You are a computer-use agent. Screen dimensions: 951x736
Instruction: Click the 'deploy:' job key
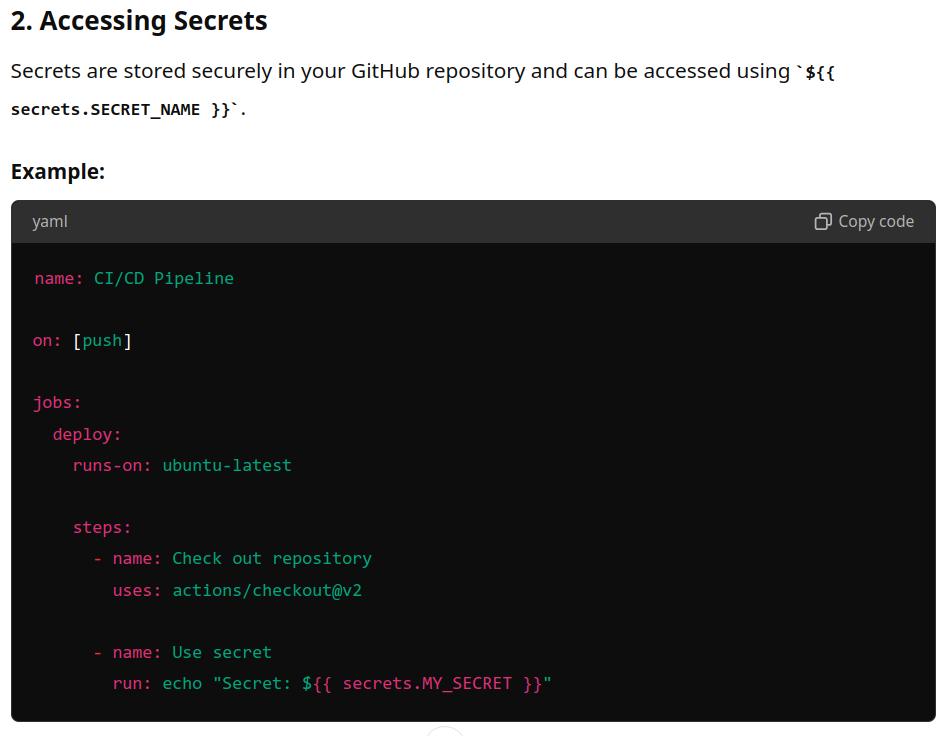click(x=87, y=434)
